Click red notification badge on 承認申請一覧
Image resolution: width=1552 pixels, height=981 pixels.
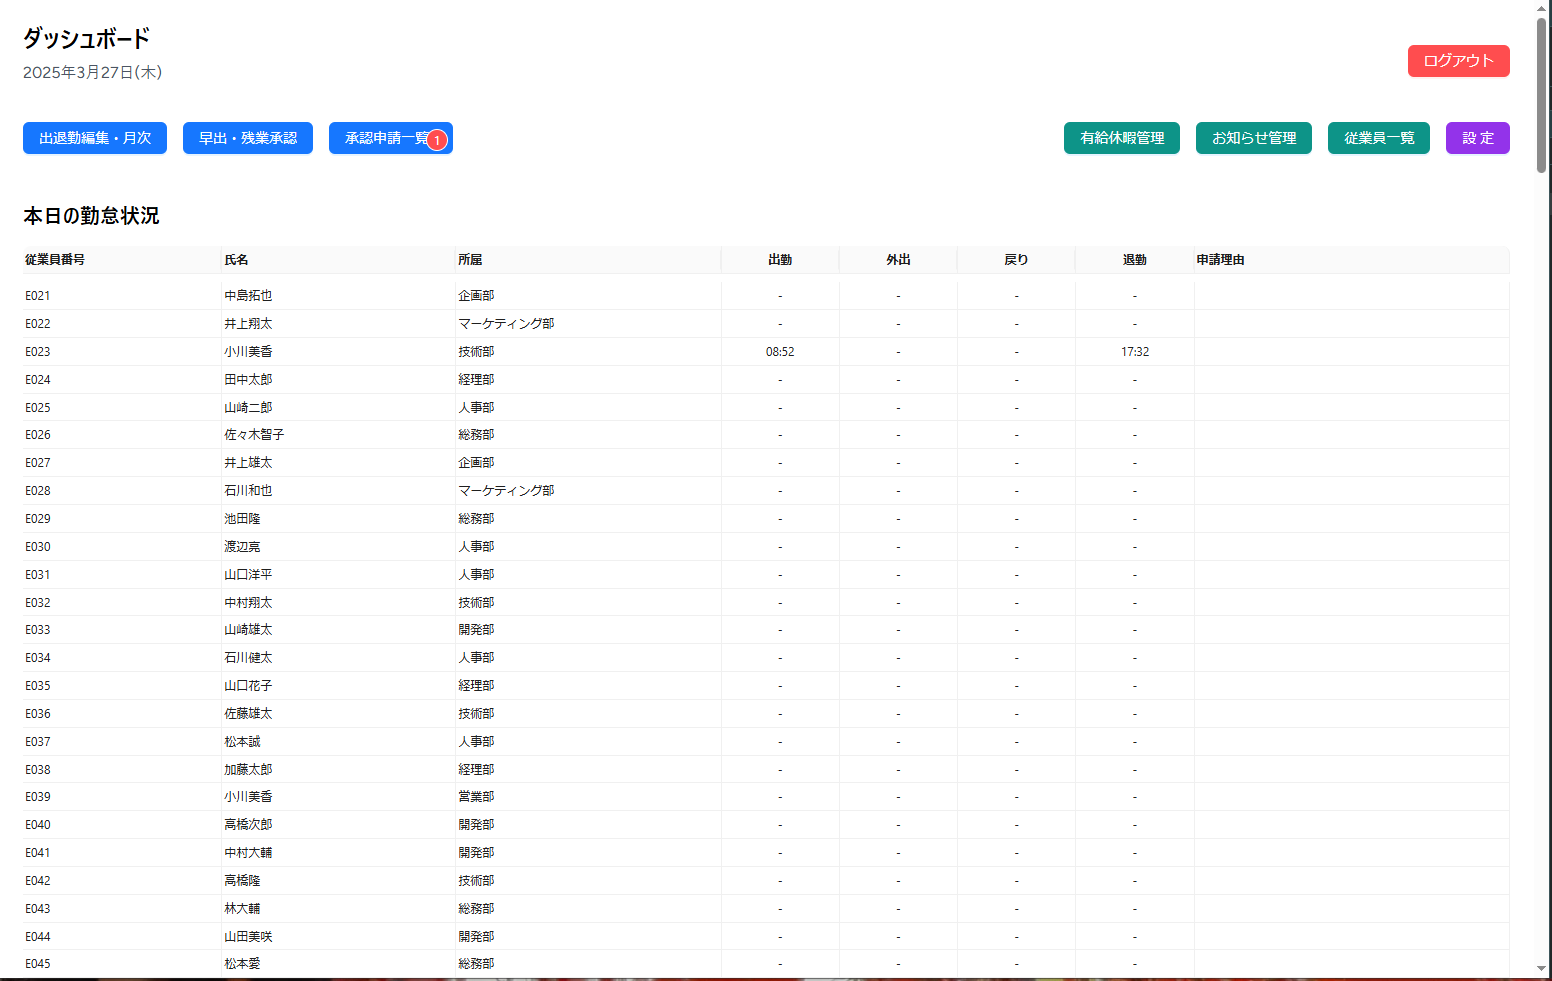(x=437, y=141)
